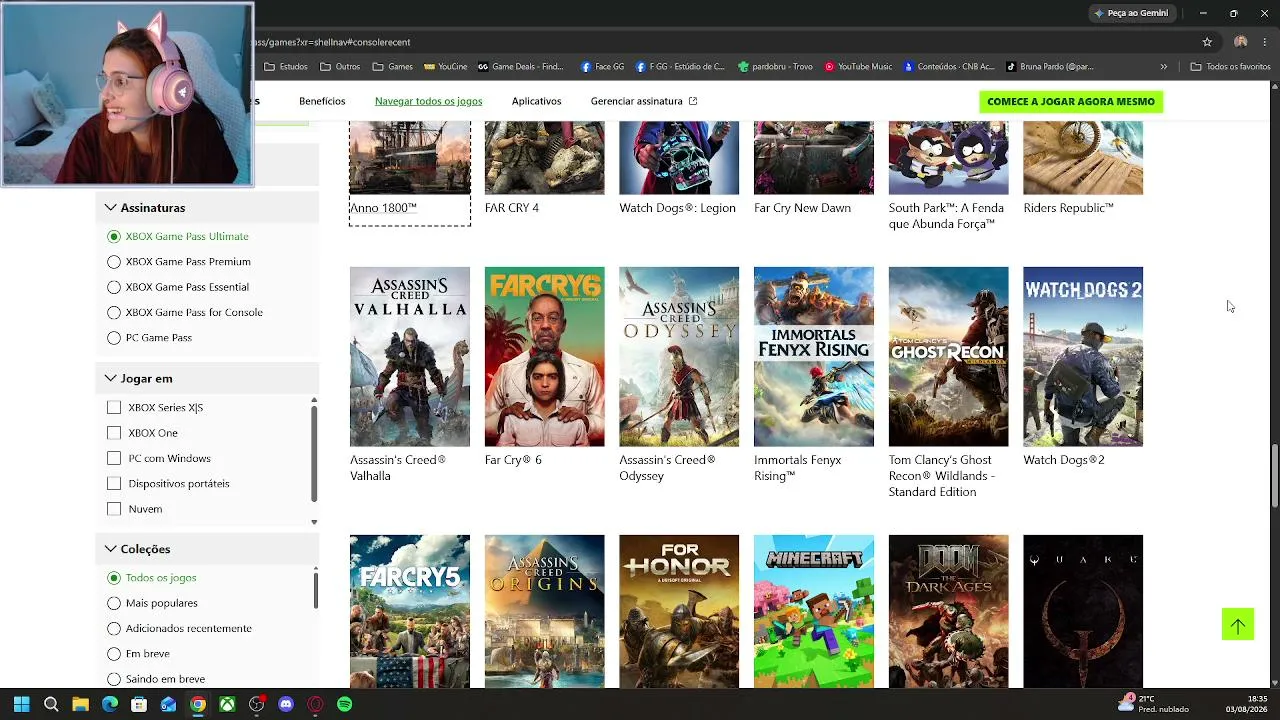Click the page vertical scrollbar thumb

coord(1274,476)
